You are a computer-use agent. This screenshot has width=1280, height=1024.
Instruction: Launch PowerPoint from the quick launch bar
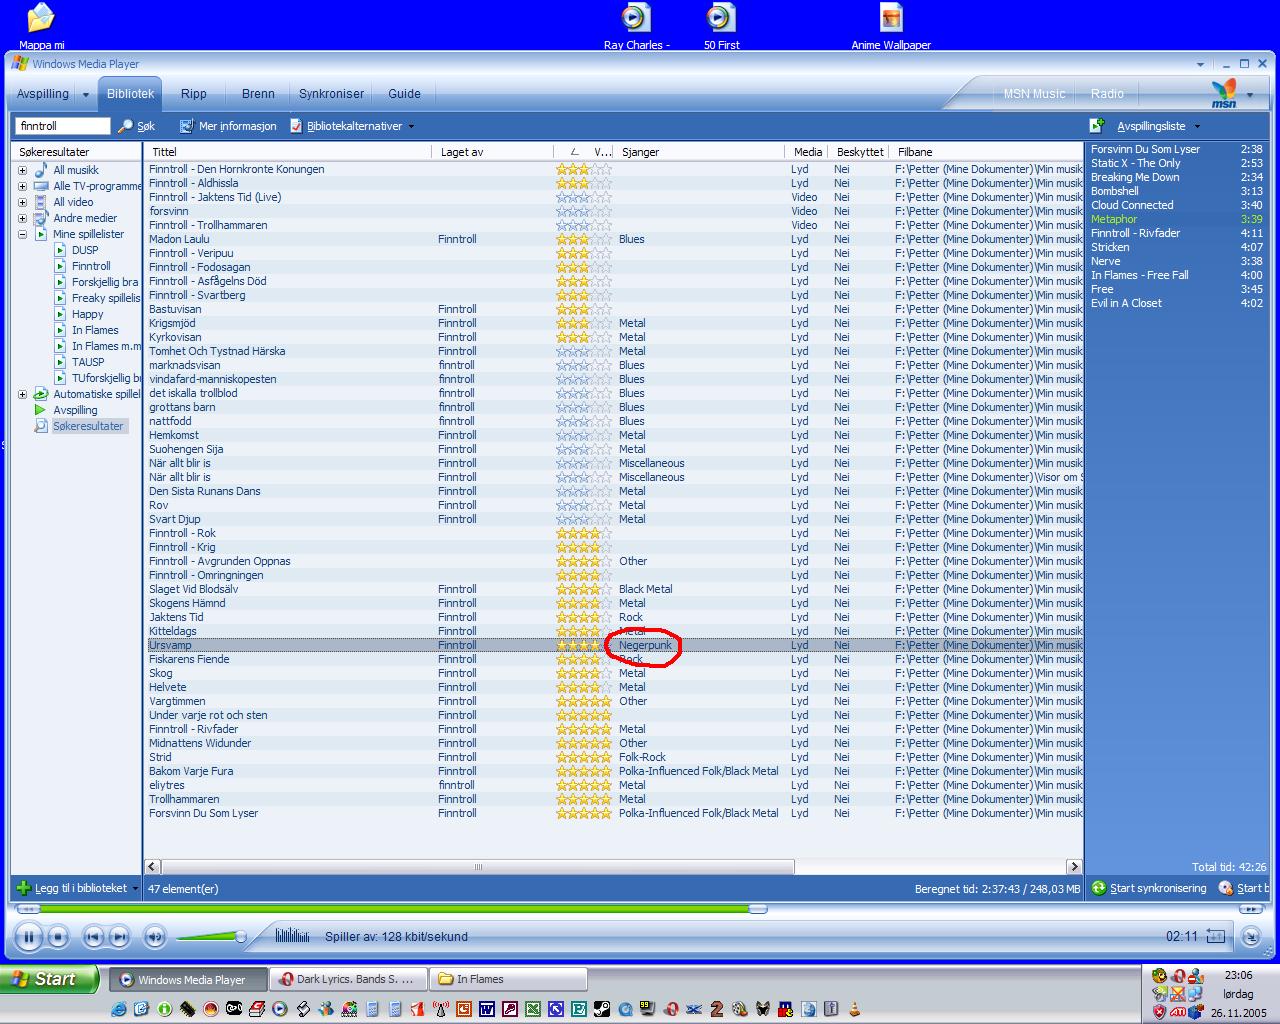[464, 1009]
